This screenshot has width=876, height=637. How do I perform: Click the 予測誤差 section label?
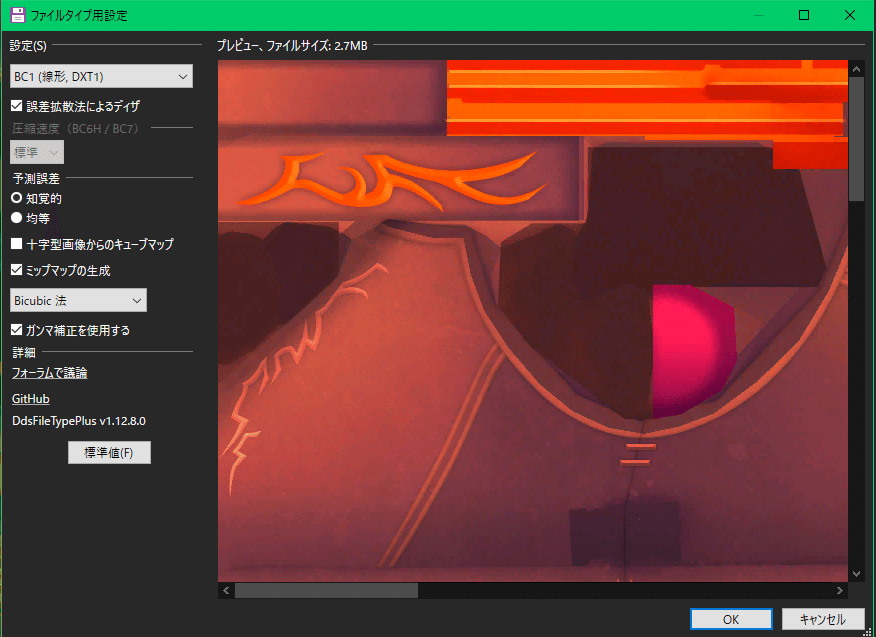pyautogui.click(x=36, y=178)
